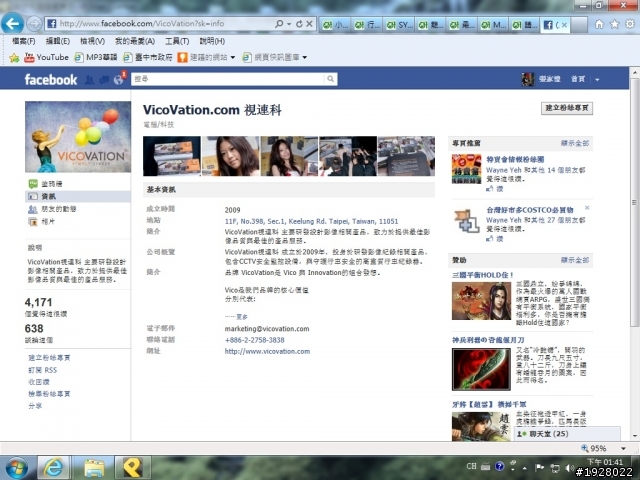Select the Info item in left sidebar
The width and height of the screenshot is (640, 480).
click(78, 196)
